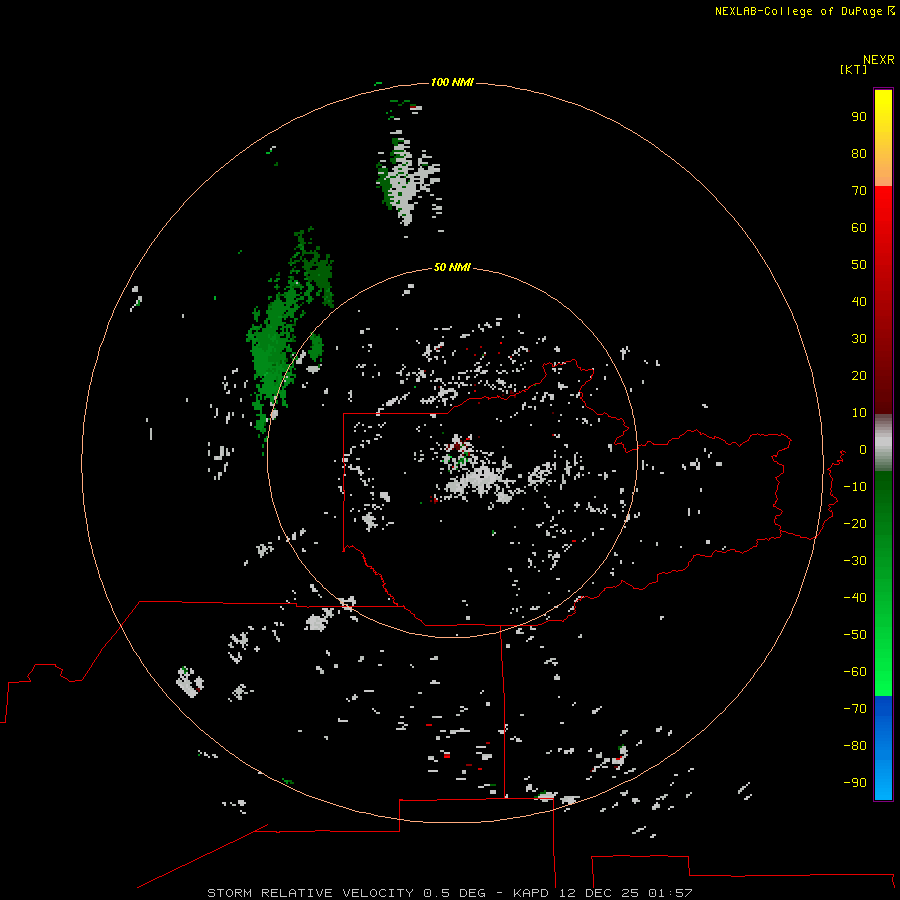This screenshot has height=900, width=900.
Task: Click the 90 value on velocity scale
Action: (859, 117)
